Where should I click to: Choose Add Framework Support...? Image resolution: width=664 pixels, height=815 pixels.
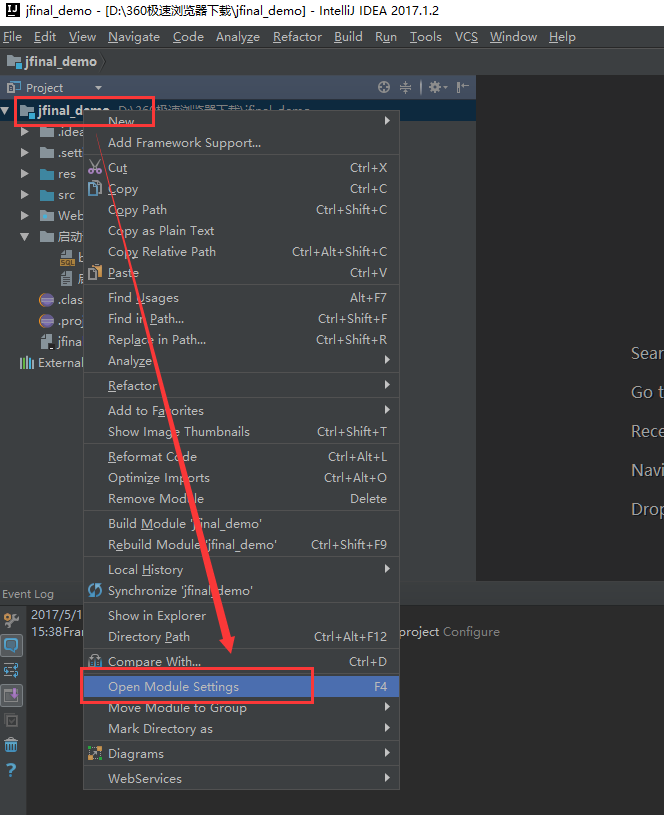click(241, 142)
